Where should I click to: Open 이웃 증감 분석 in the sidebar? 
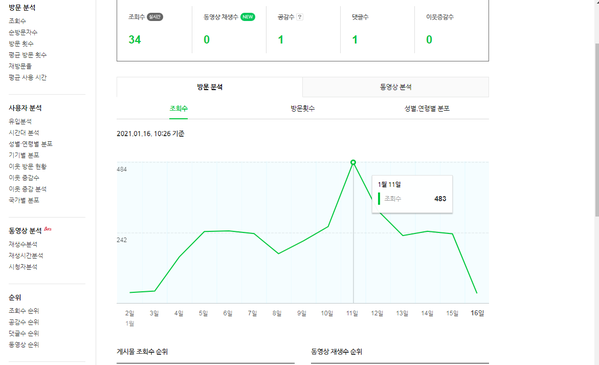28,189
